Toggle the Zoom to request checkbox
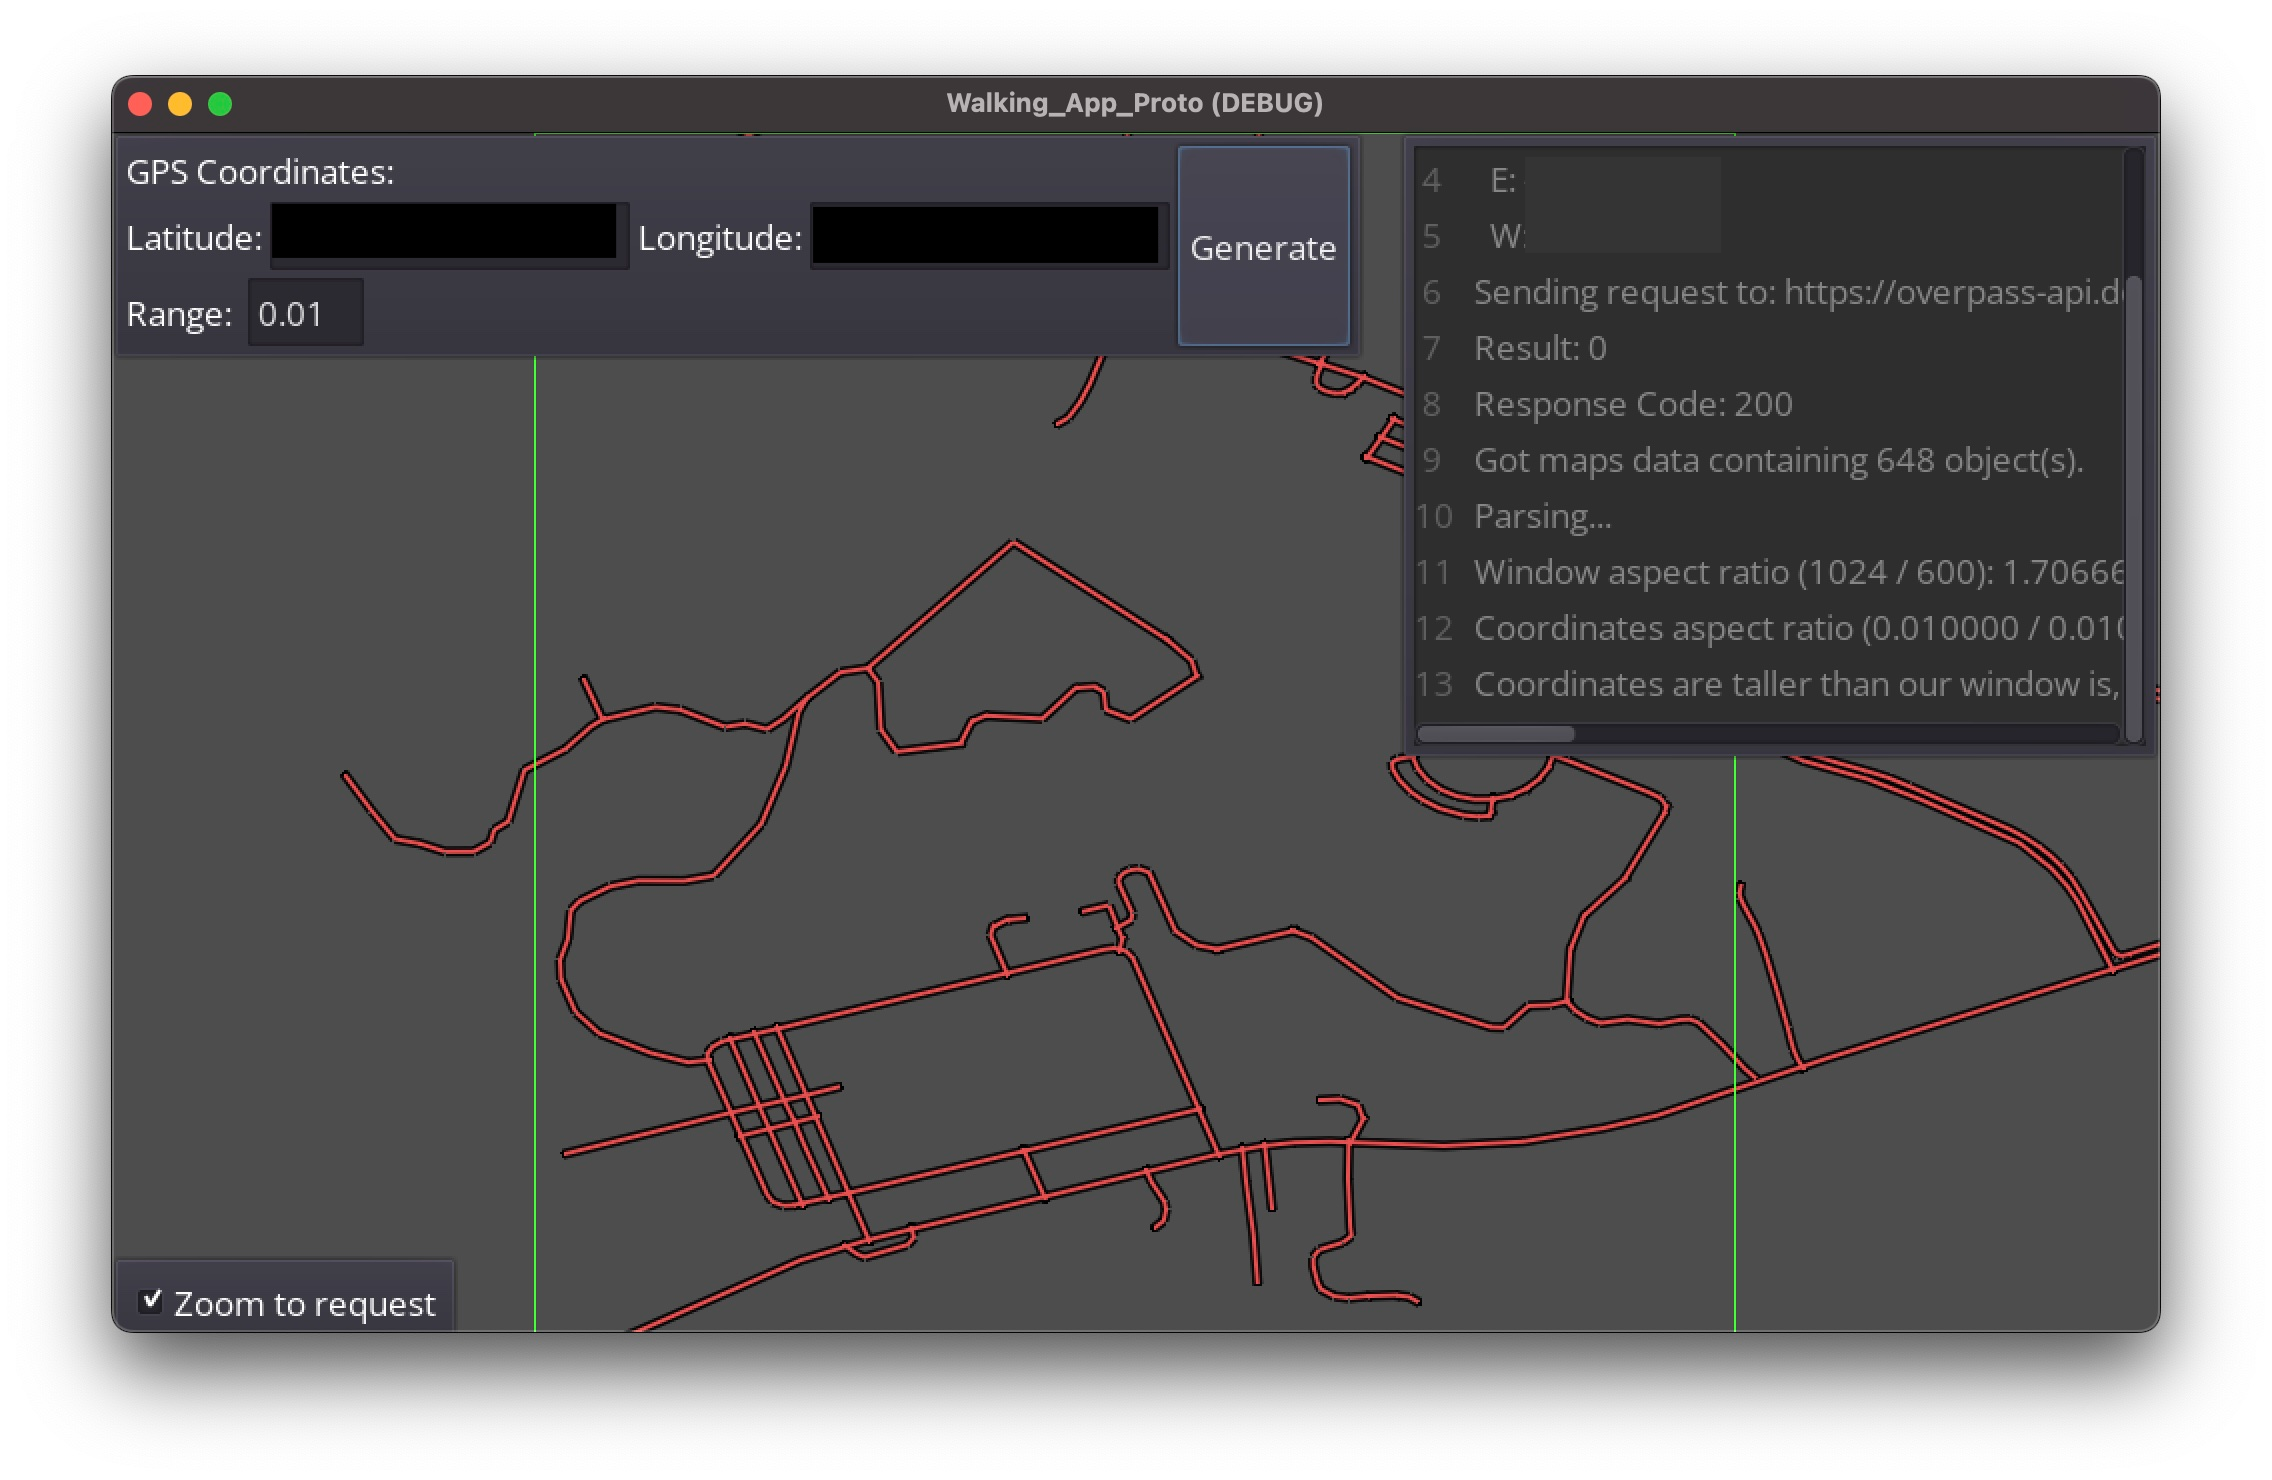2272x1480 pixels. tap(152, 1300)
